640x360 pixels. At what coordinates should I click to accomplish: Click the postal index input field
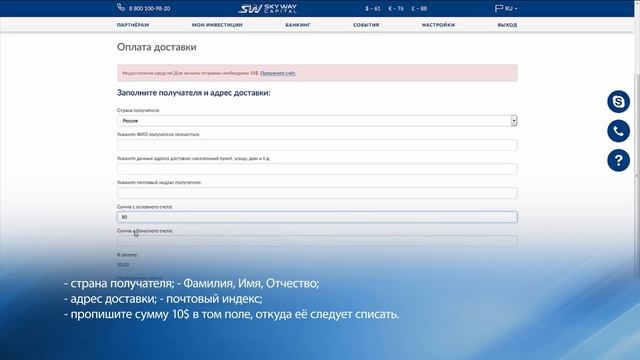click(317, 193)
